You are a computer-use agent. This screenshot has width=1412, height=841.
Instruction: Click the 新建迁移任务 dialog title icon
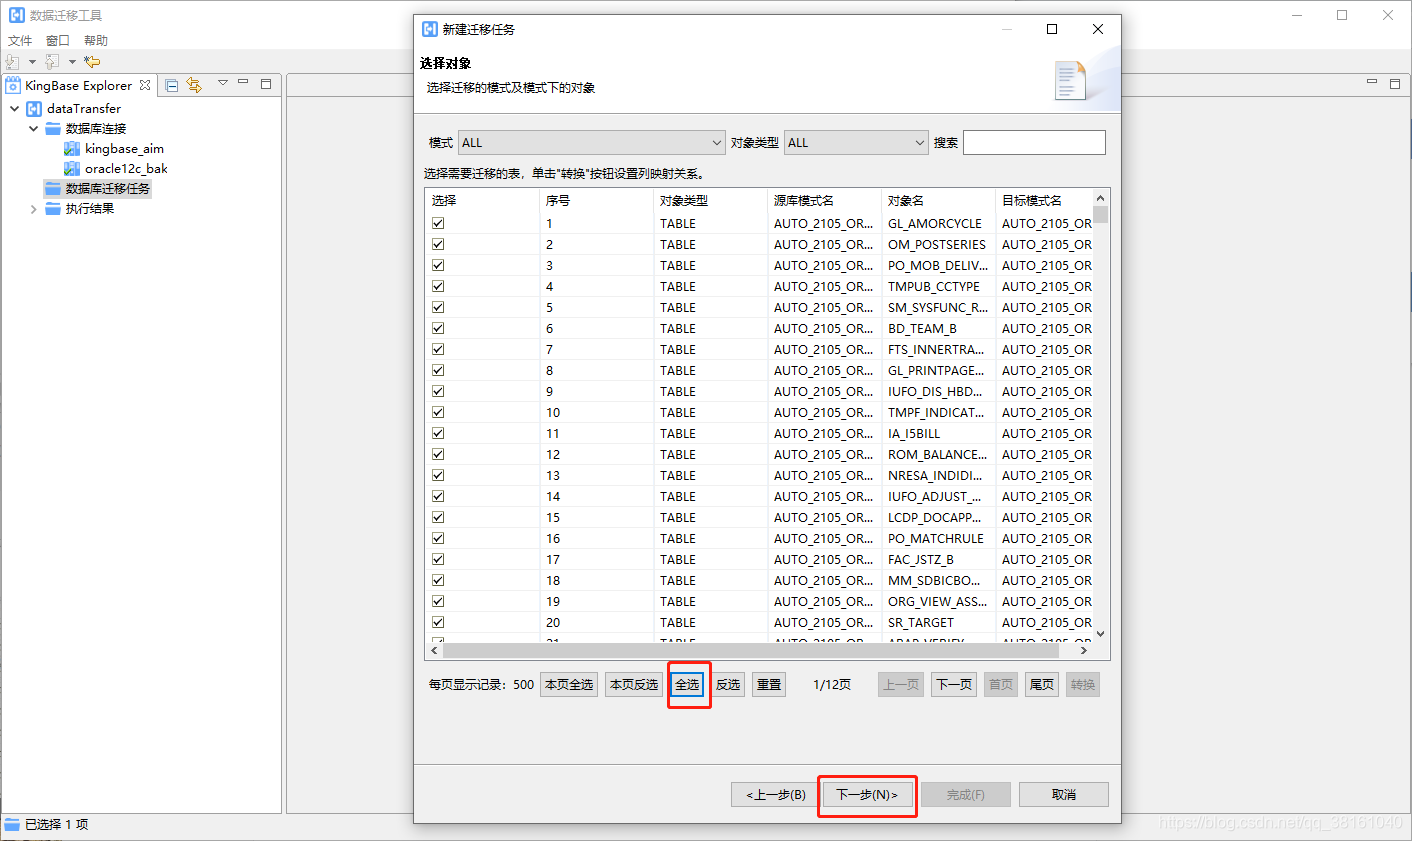click(430, 29)
